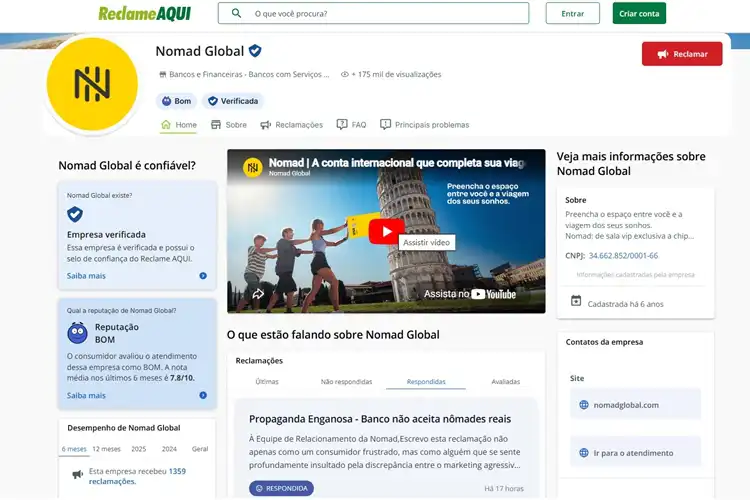Click the question icon of FAQ tab

(x=342, y=124)
